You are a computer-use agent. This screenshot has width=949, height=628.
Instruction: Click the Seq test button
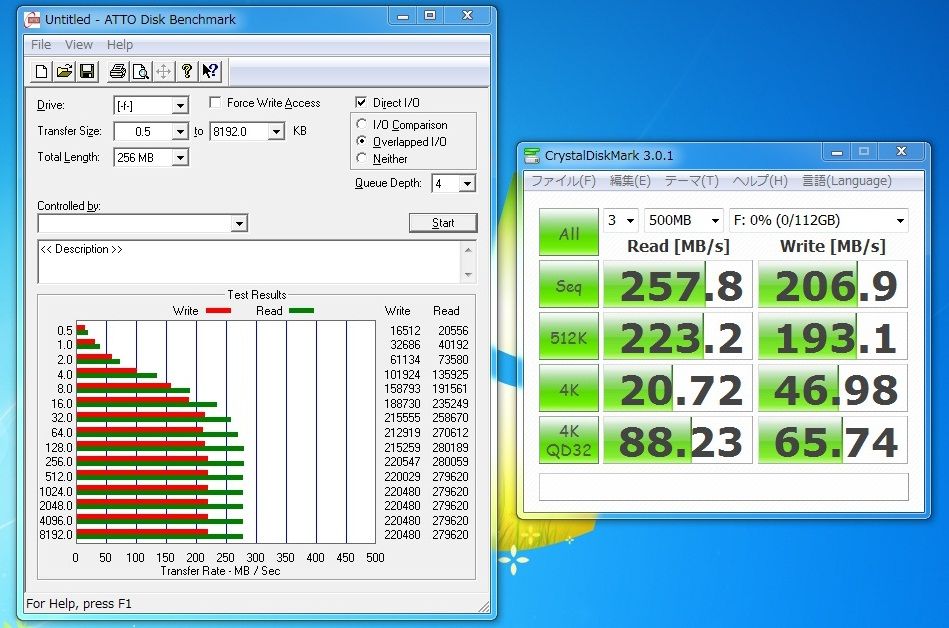[569, 285]
